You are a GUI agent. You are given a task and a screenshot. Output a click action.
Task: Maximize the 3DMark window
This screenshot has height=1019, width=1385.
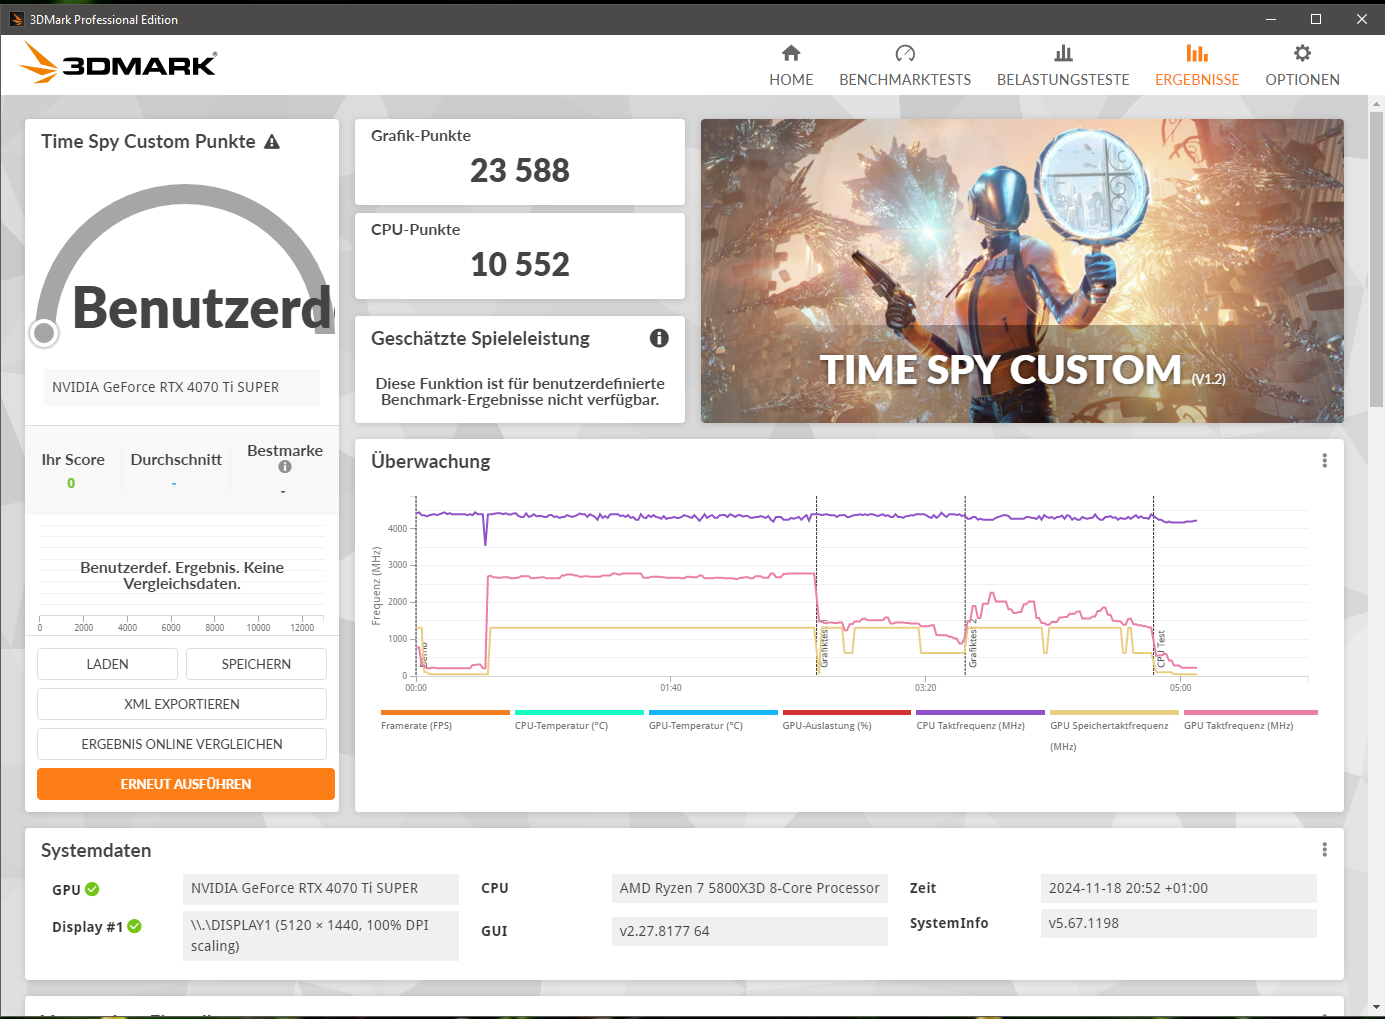tap(1316, 19)
